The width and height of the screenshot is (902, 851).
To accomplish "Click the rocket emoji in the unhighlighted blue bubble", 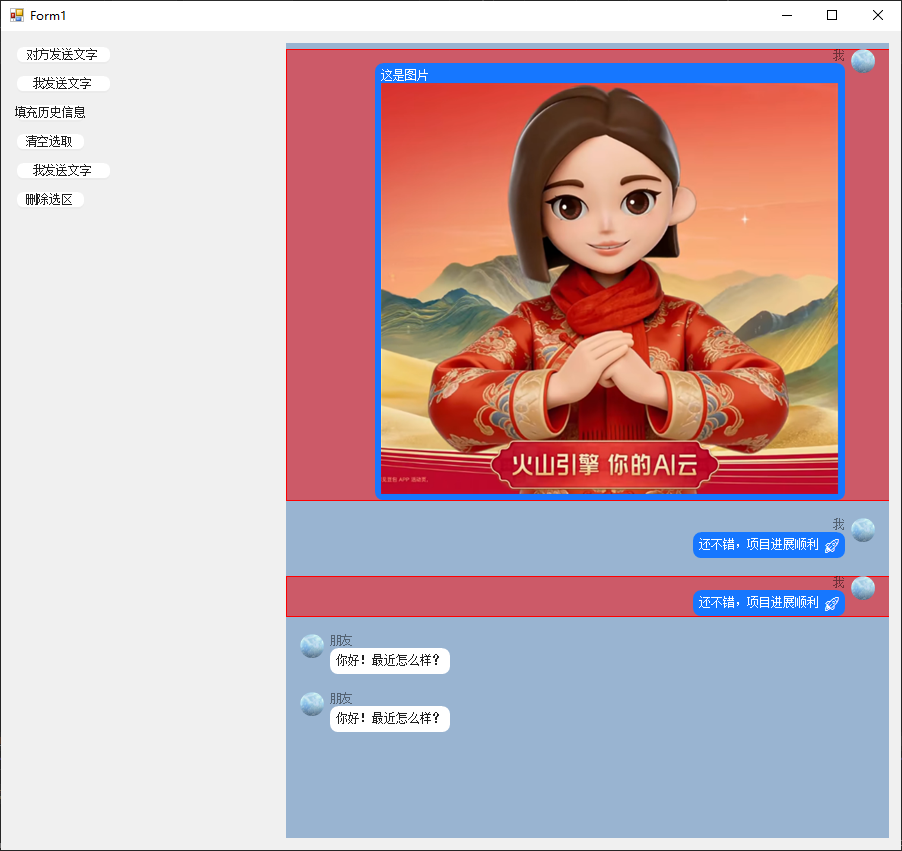I will click(832, 545).
